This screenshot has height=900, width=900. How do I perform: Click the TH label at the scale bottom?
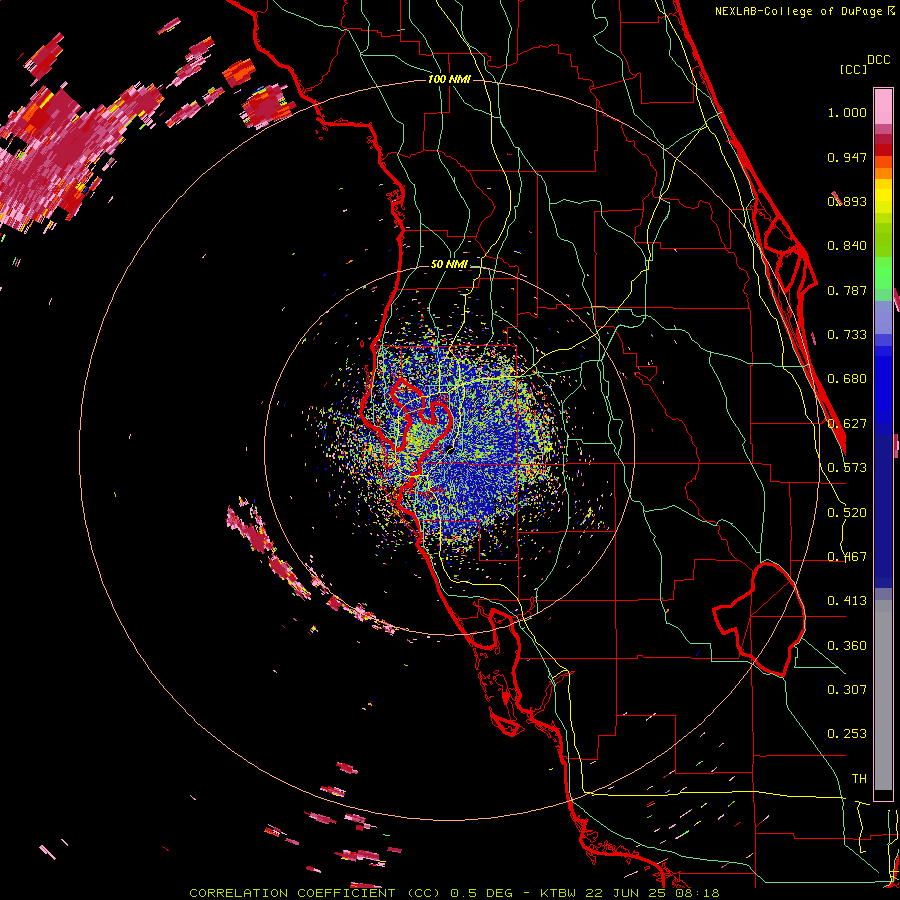tap(859, 778)
